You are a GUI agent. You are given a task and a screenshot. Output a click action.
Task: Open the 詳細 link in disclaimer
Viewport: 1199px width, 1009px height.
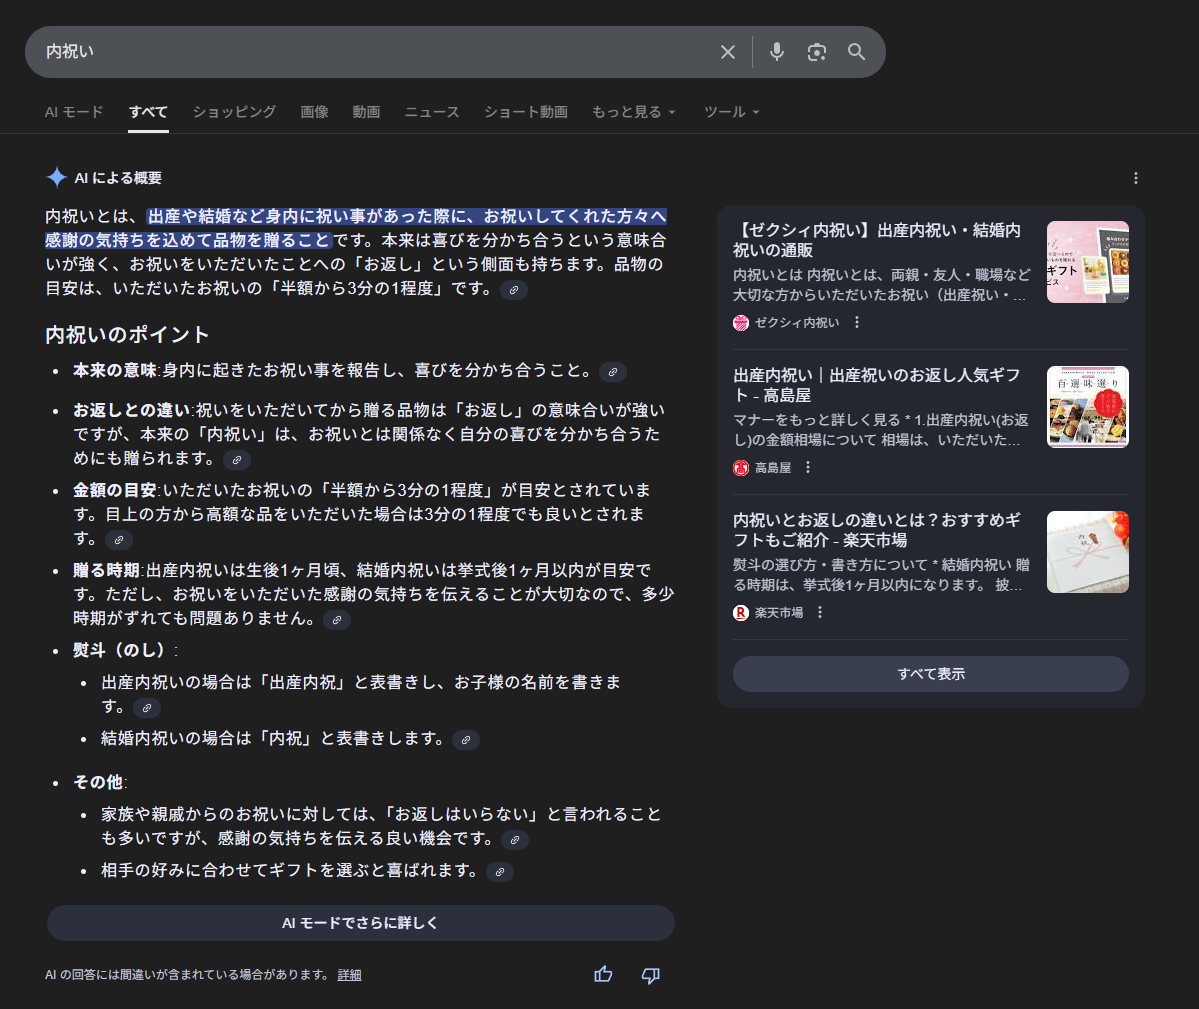[x=349, y=975]
